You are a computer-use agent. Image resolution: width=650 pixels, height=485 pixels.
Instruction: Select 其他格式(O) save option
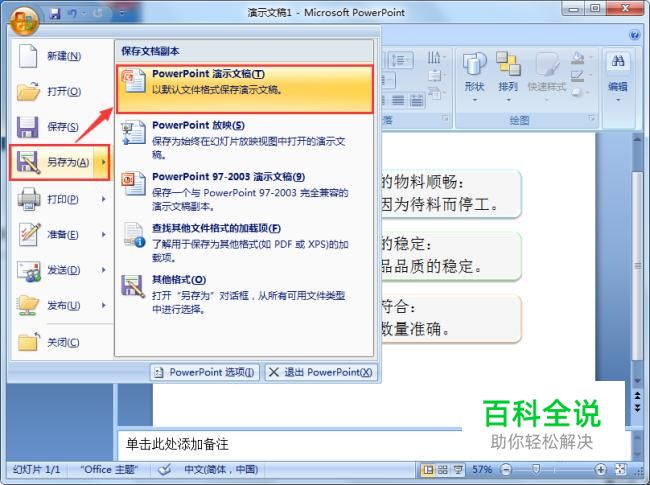[245, 294]
